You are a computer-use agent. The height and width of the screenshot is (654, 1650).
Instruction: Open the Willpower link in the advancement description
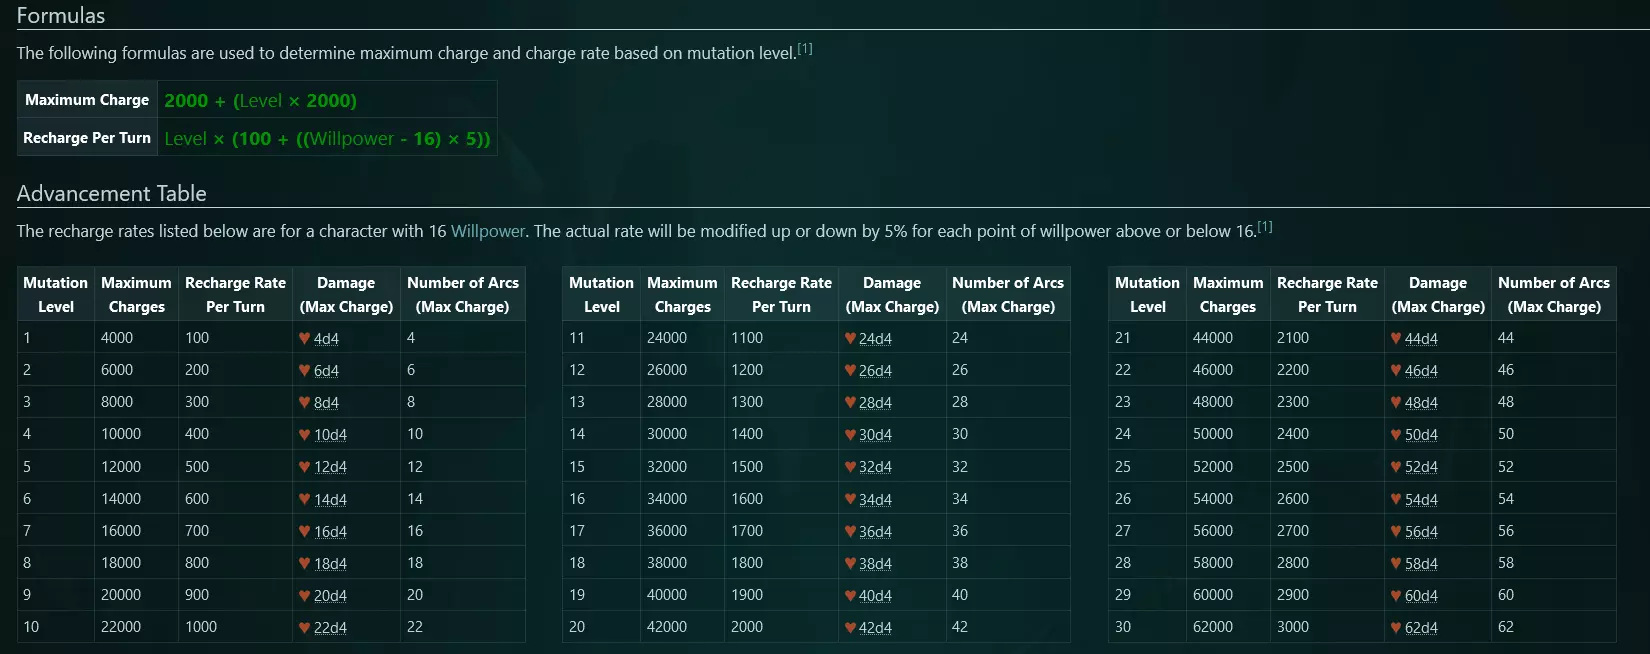(487, 231)
